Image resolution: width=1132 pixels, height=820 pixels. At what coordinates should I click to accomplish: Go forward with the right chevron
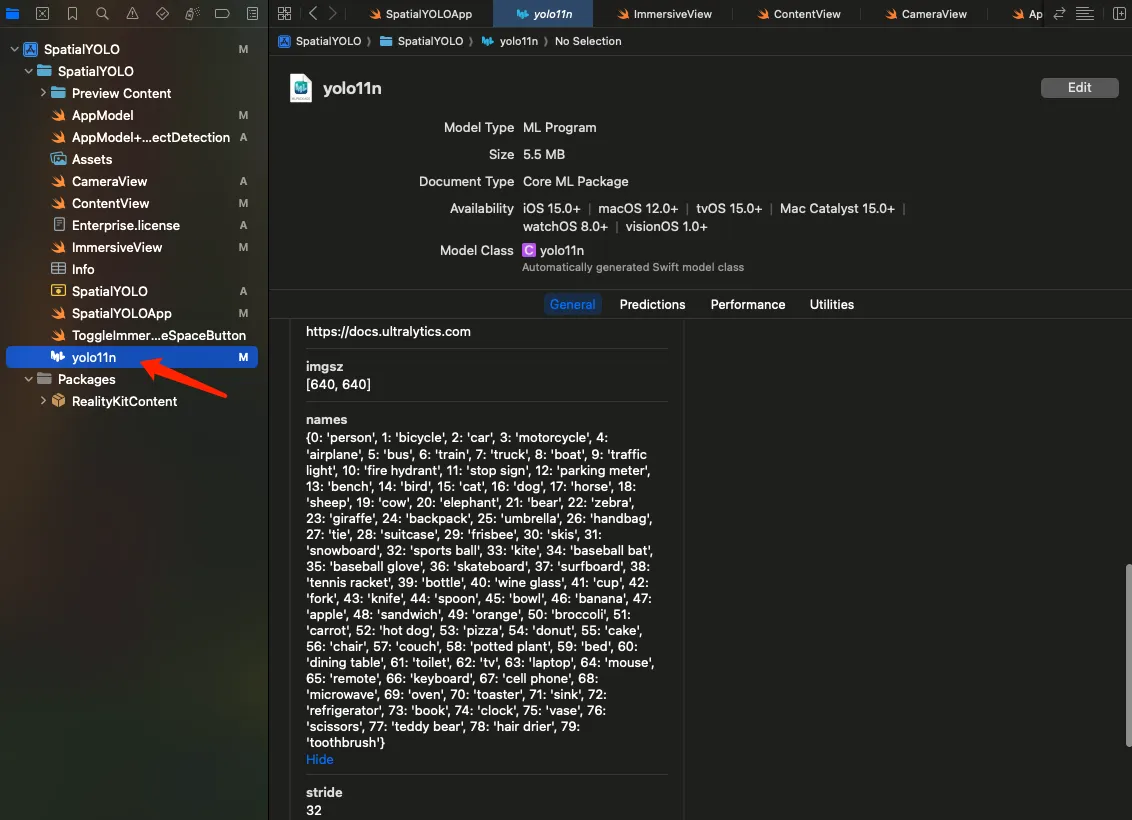point(333,13)
